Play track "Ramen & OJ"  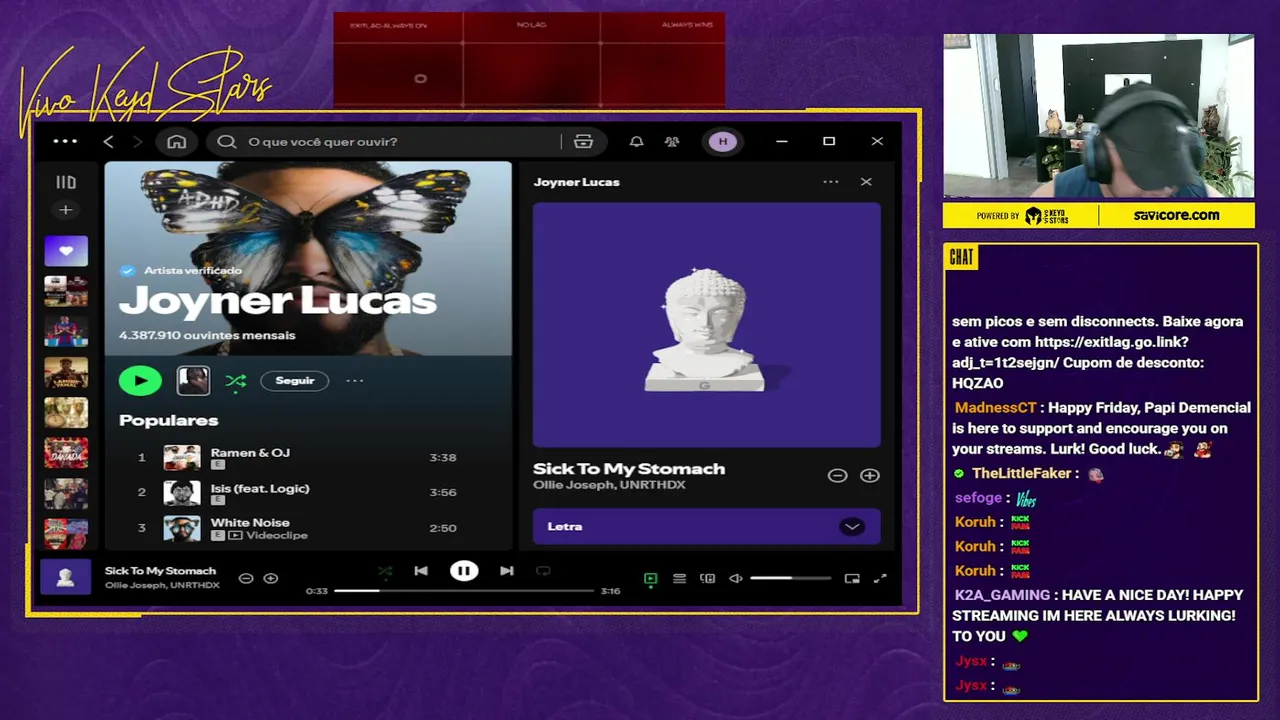[x=250, y=452]
